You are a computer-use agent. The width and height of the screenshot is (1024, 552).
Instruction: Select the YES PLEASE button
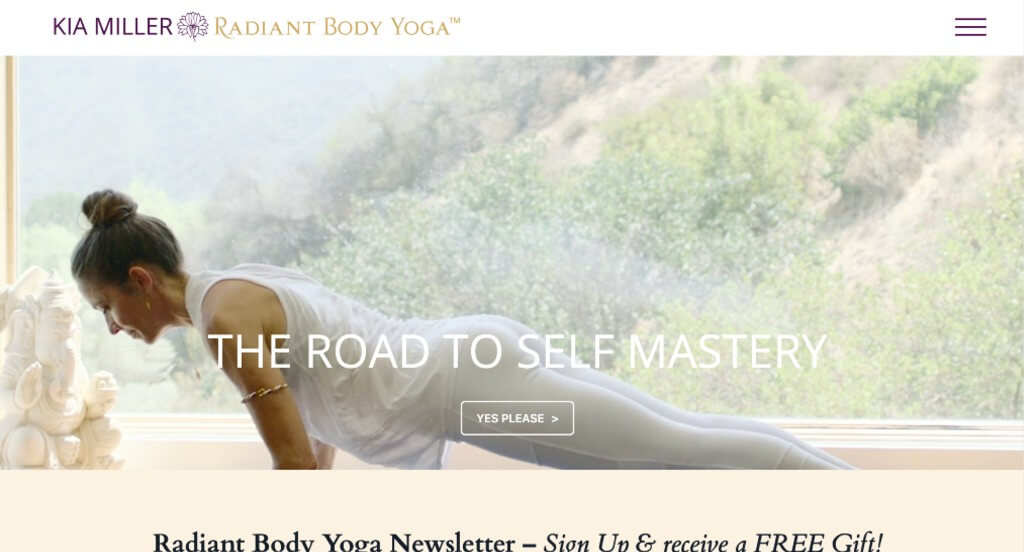click(517, 418)
